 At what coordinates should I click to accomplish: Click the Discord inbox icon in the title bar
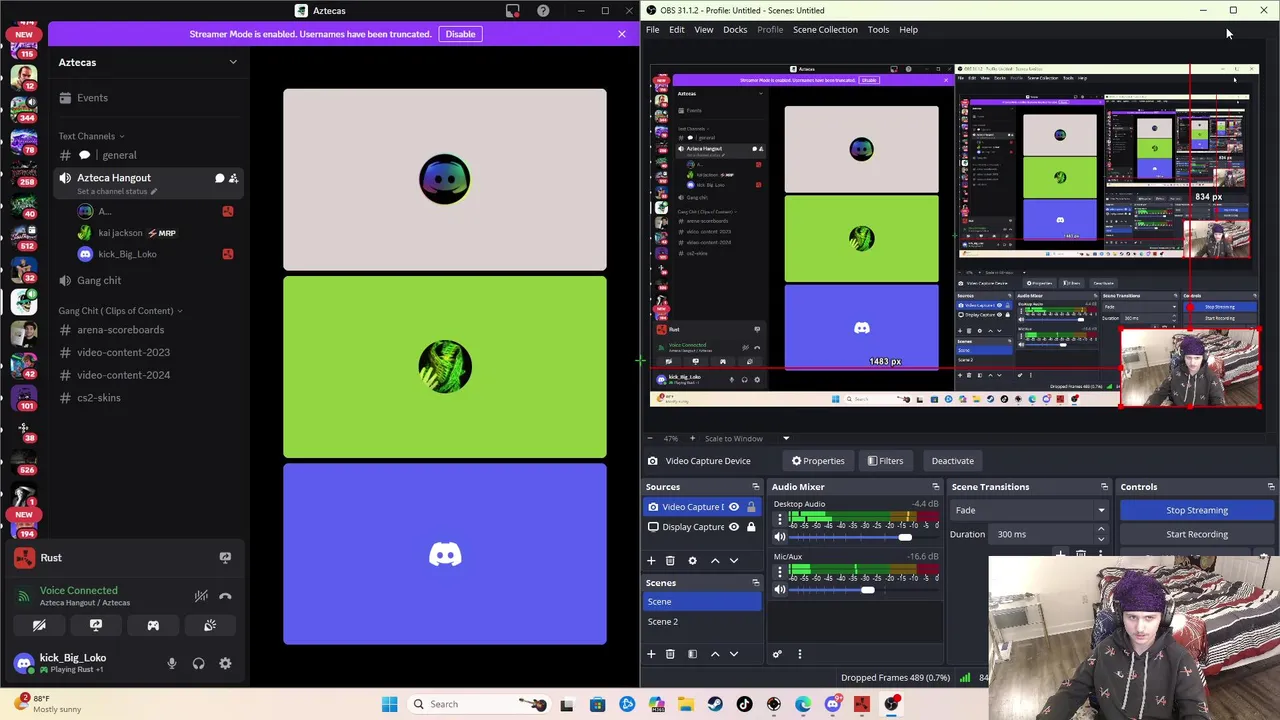tap(513, 11)
